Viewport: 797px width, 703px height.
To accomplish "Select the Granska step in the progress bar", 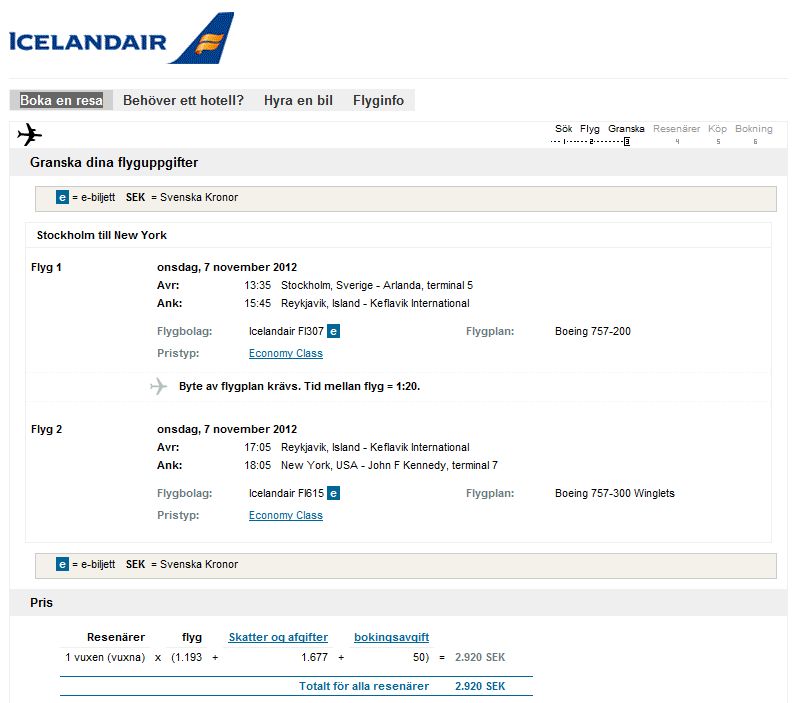I will 626,129.
